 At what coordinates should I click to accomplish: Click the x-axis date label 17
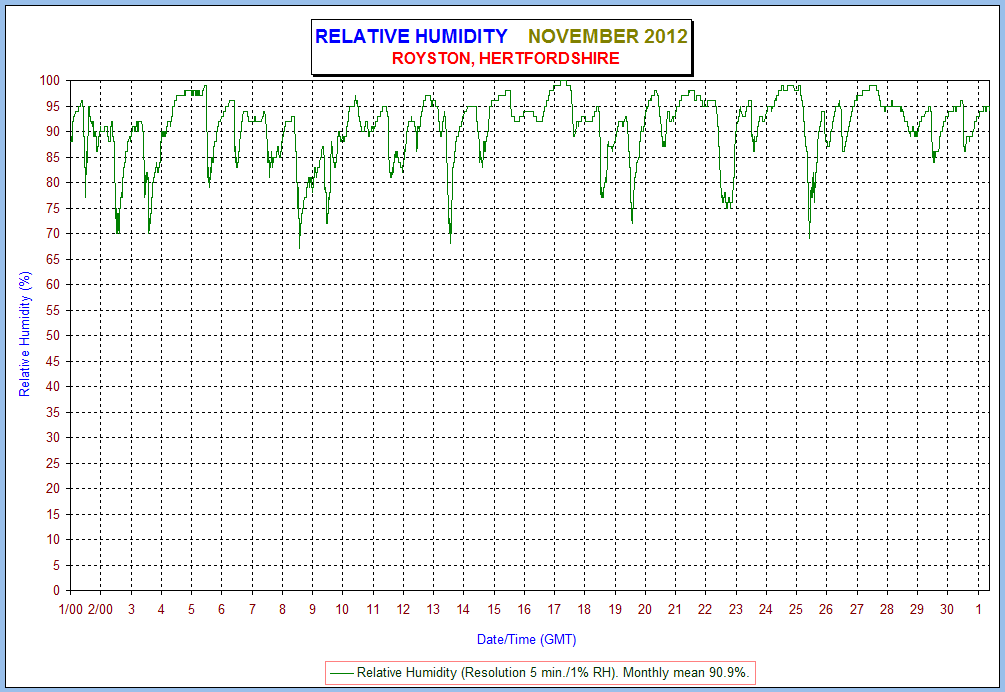click(554, 609)
